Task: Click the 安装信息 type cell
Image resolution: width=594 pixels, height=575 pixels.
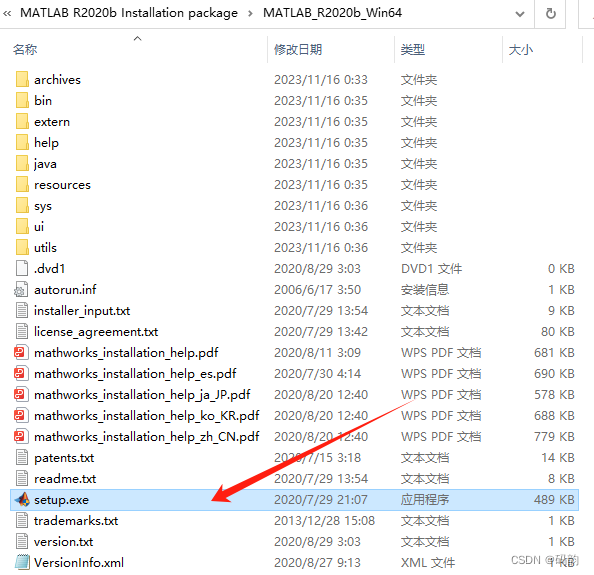Action: pyautogui.click(x=425, y=290)
